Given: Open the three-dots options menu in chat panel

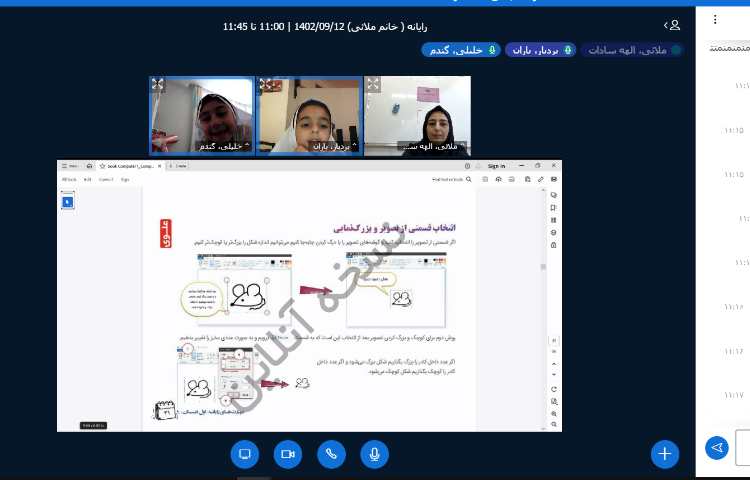Looking at the screenshot, I should (x=715, y=19).
